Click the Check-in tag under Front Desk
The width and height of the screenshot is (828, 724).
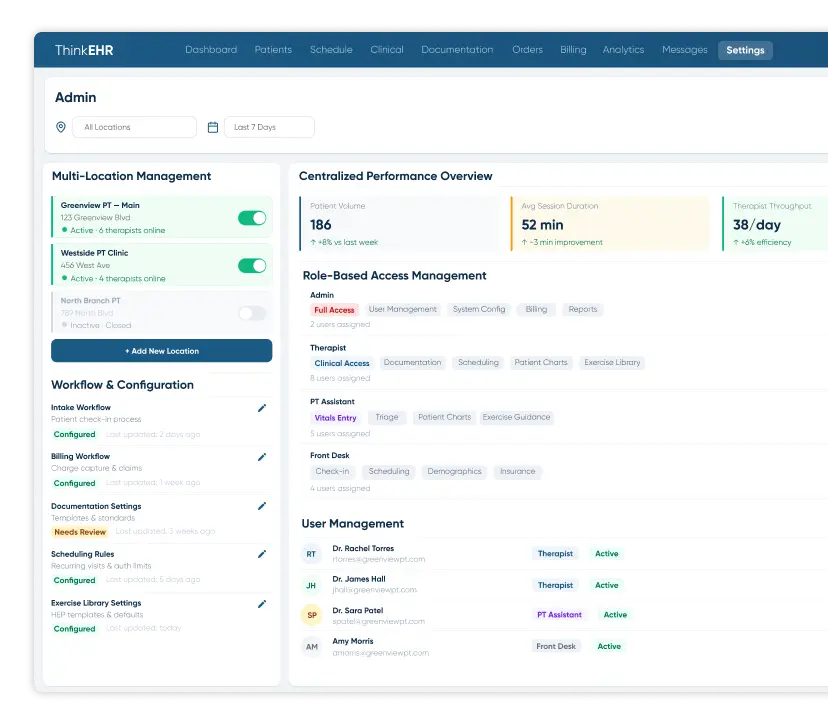point(332,472)
